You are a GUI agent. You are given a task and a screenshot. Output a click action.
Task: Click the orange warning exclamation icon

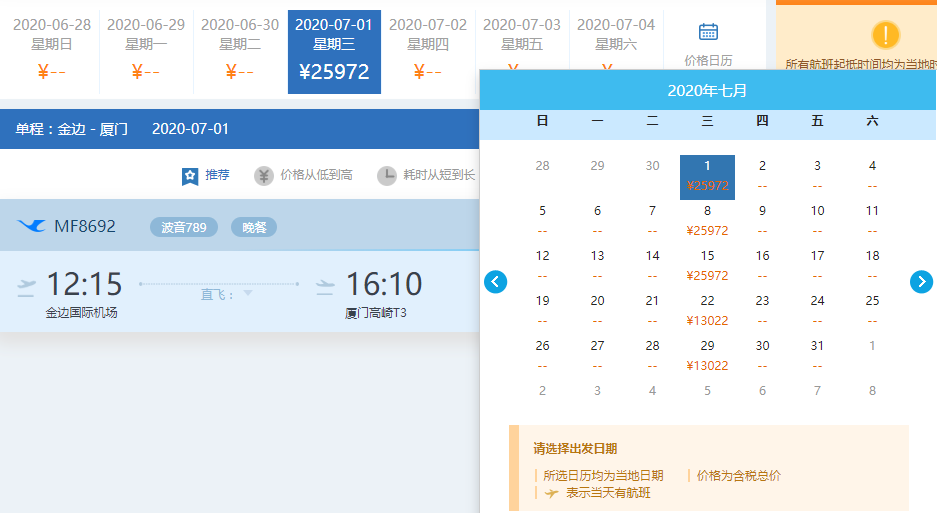point(886,35)
